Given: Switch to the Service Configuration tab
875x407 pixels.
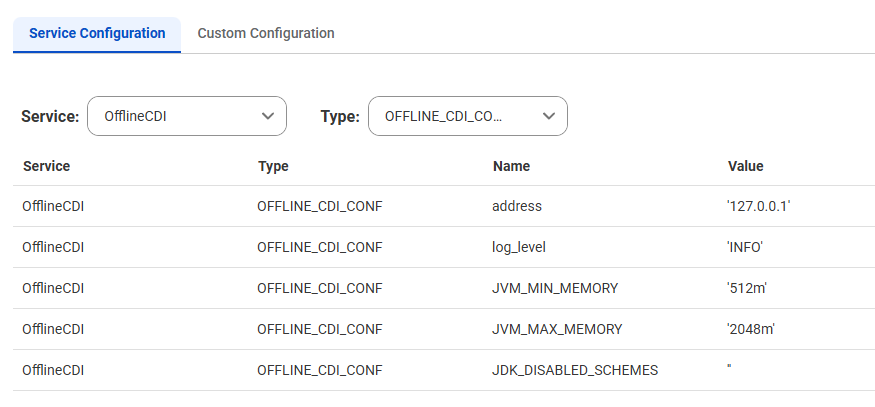Looking at the screenshot, I should click(97, 33).
